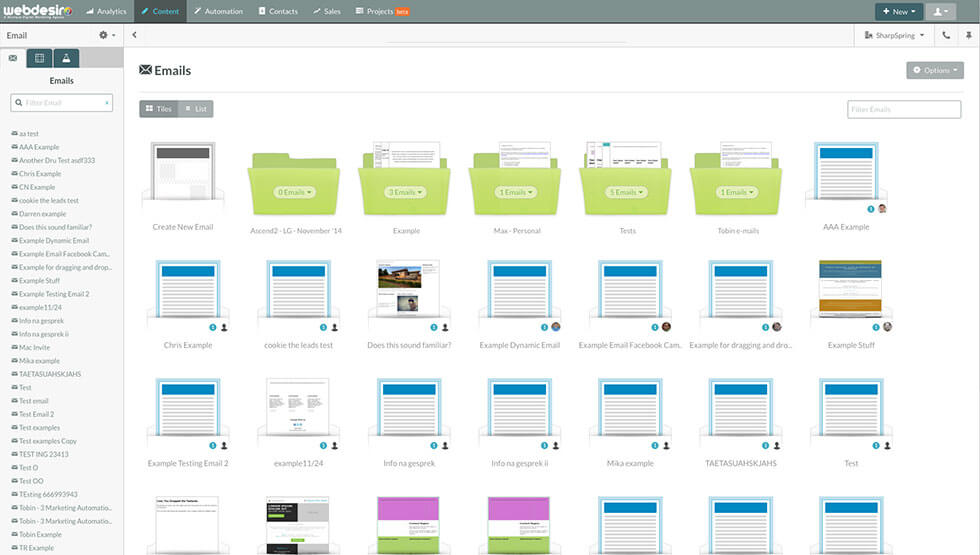The width and height of the screenshot is (980, 555).
Task: Select 'TESTING 23413' in the sidebar list
Action: [x=40, y=454]
